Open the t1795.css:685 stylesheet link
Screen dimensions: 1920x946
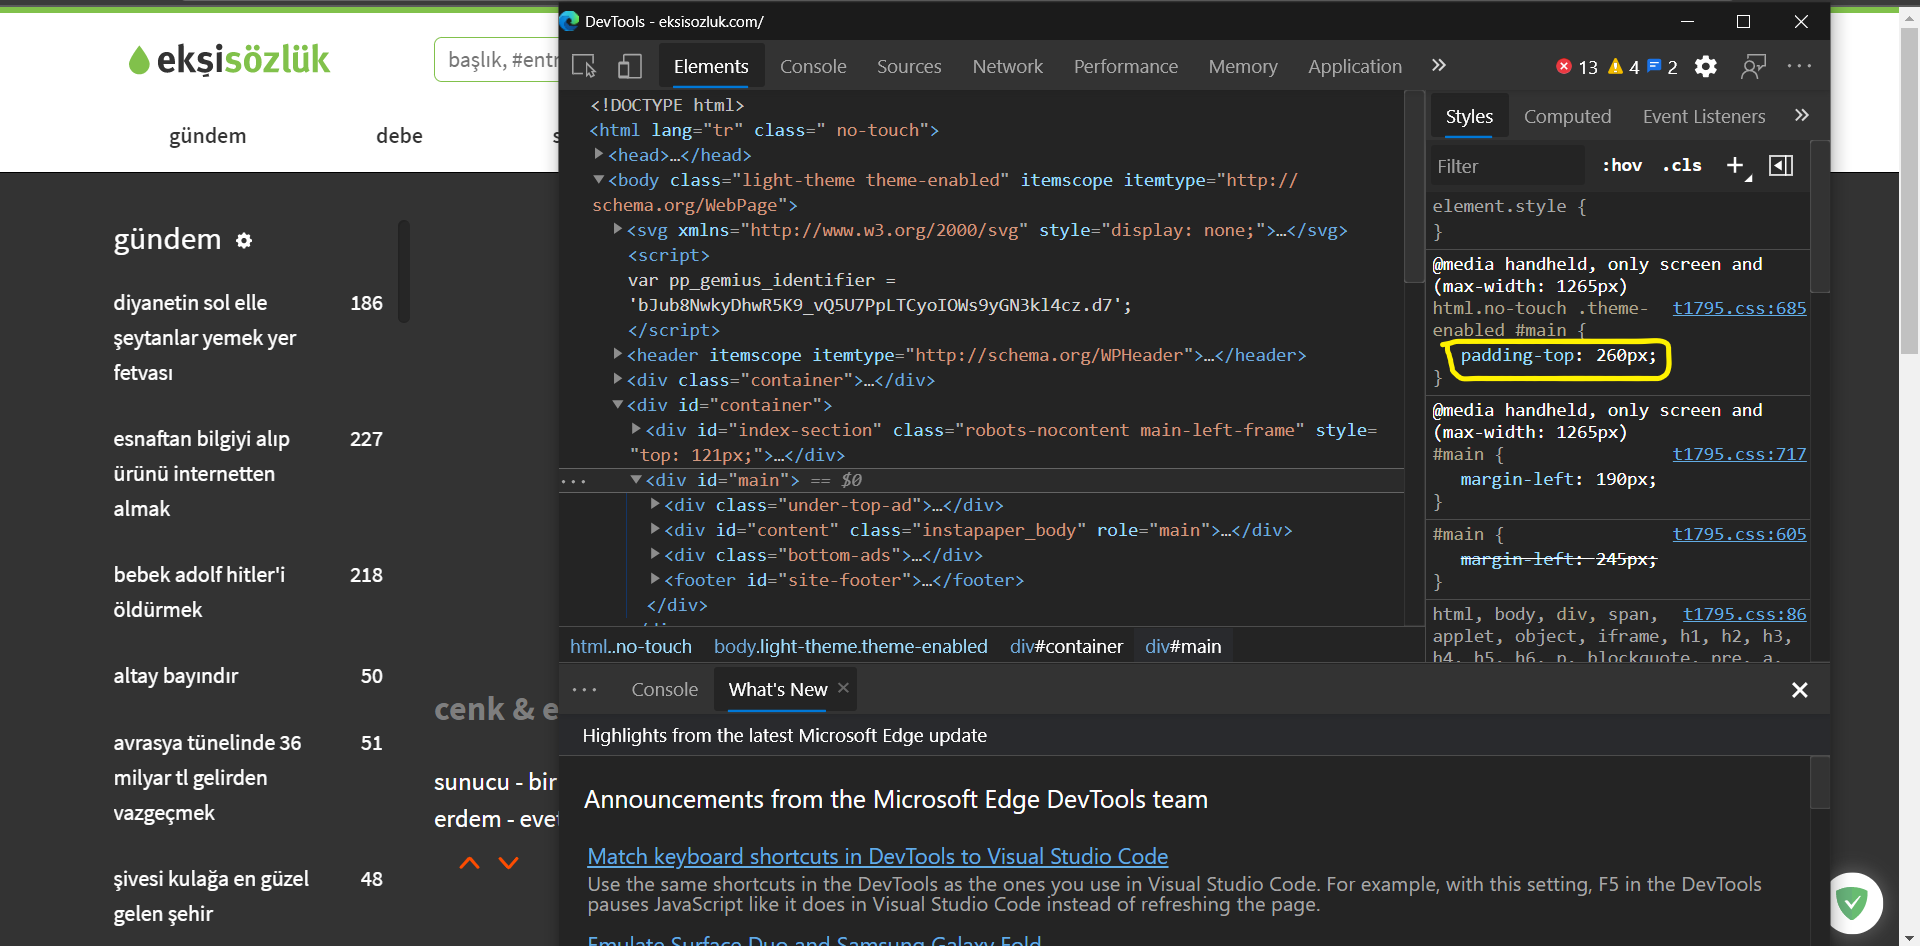pyautogui.click(x=1739, y=308)
